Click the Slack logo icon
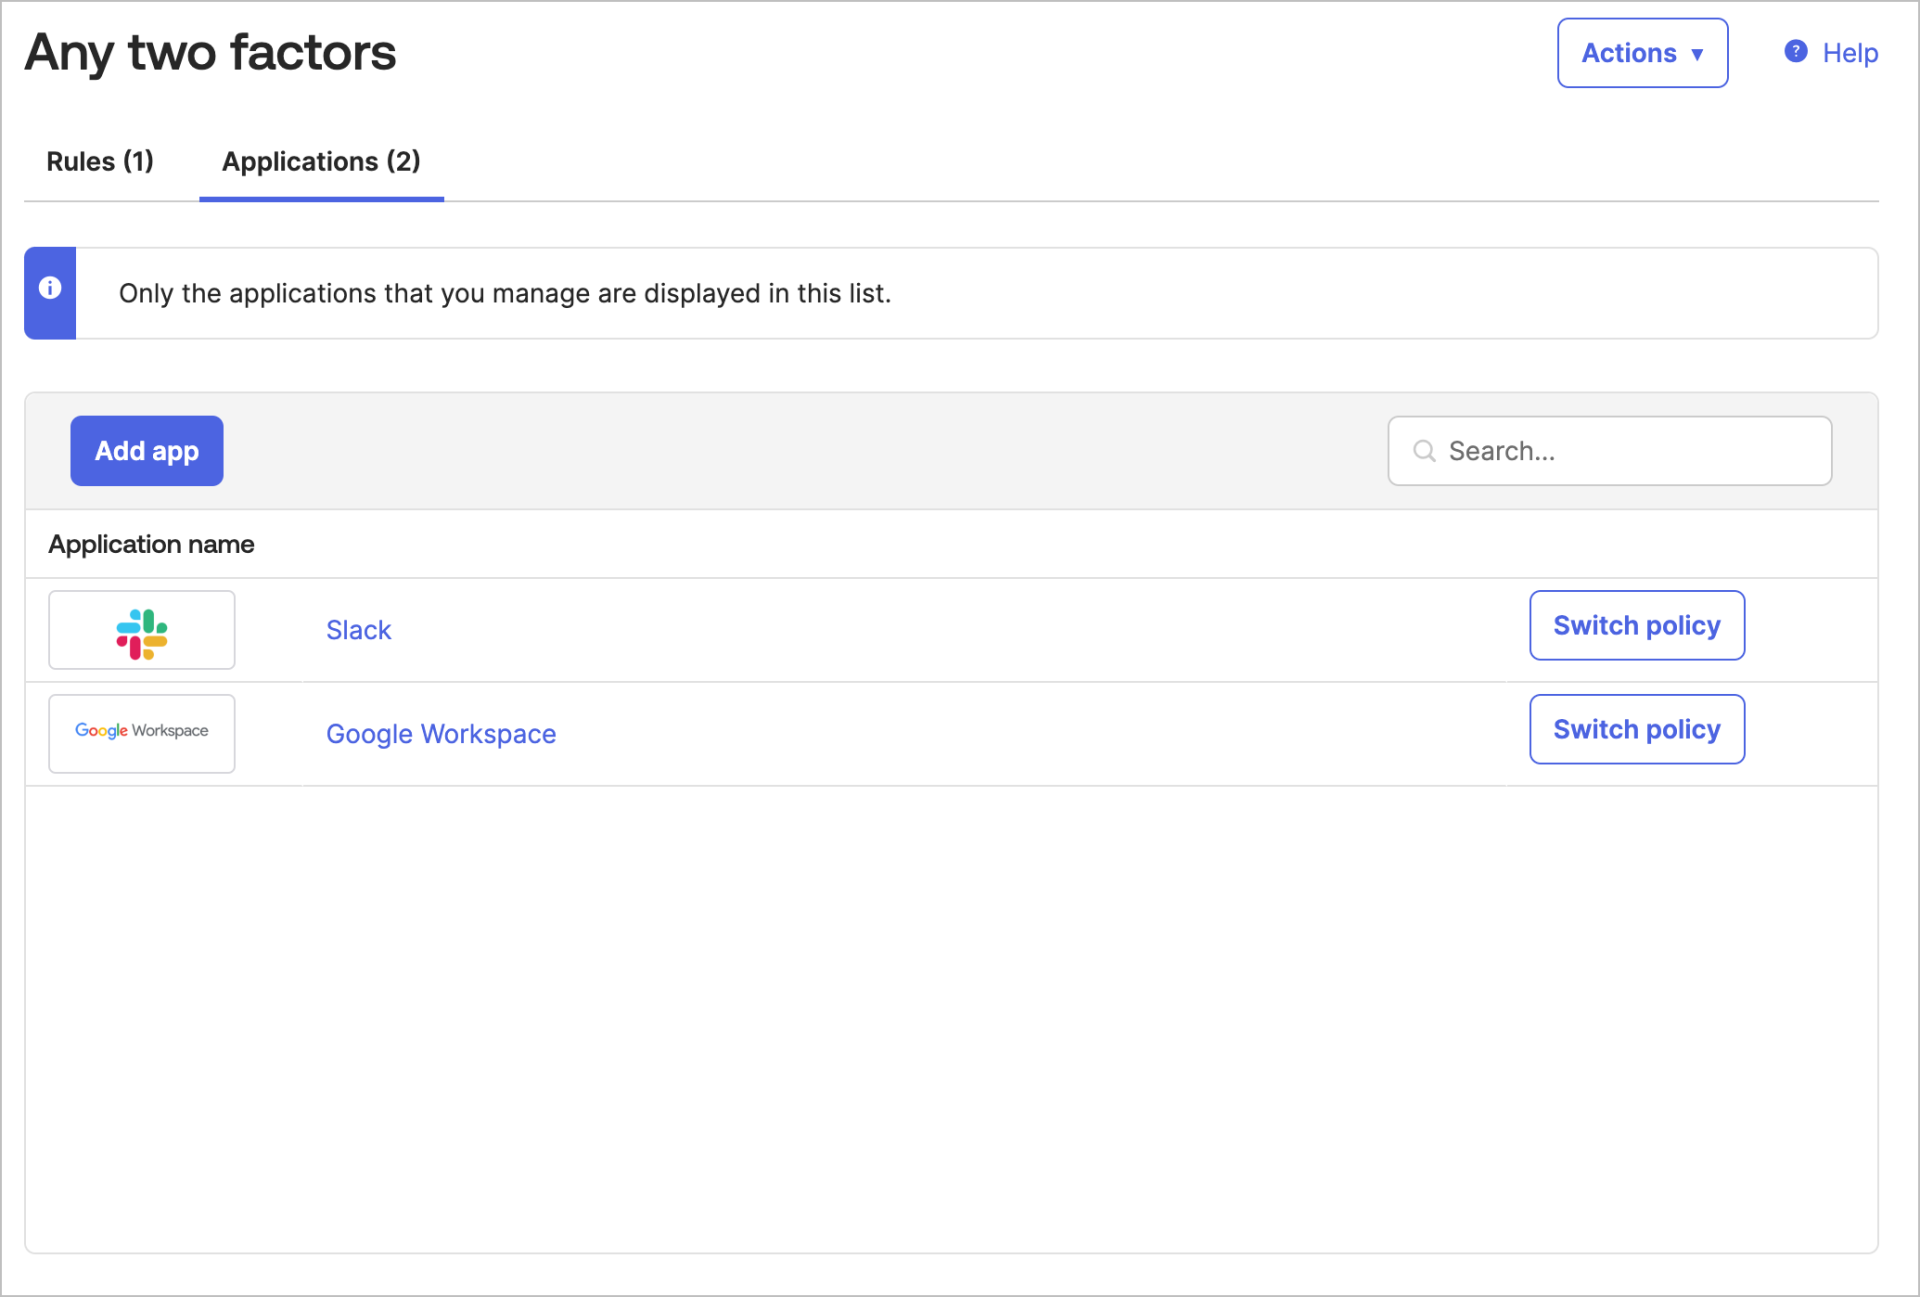This screenshot has width=1920, height=1297. (141, 630)
